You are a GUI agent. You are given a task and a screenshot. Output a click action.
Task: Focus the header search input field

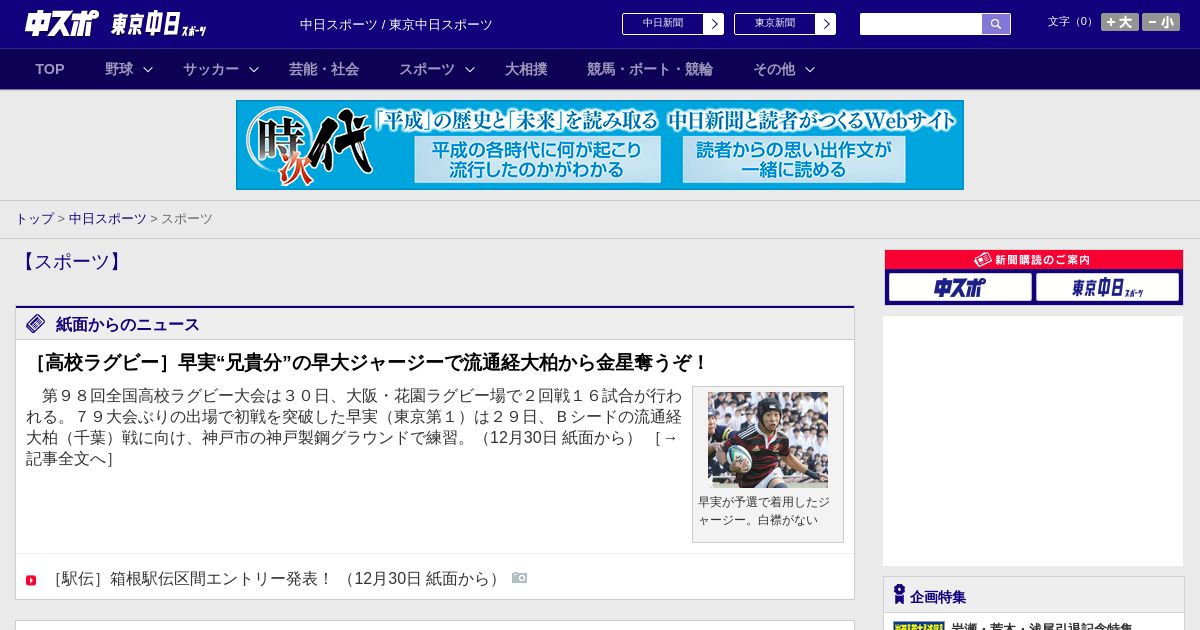(921, 24)
